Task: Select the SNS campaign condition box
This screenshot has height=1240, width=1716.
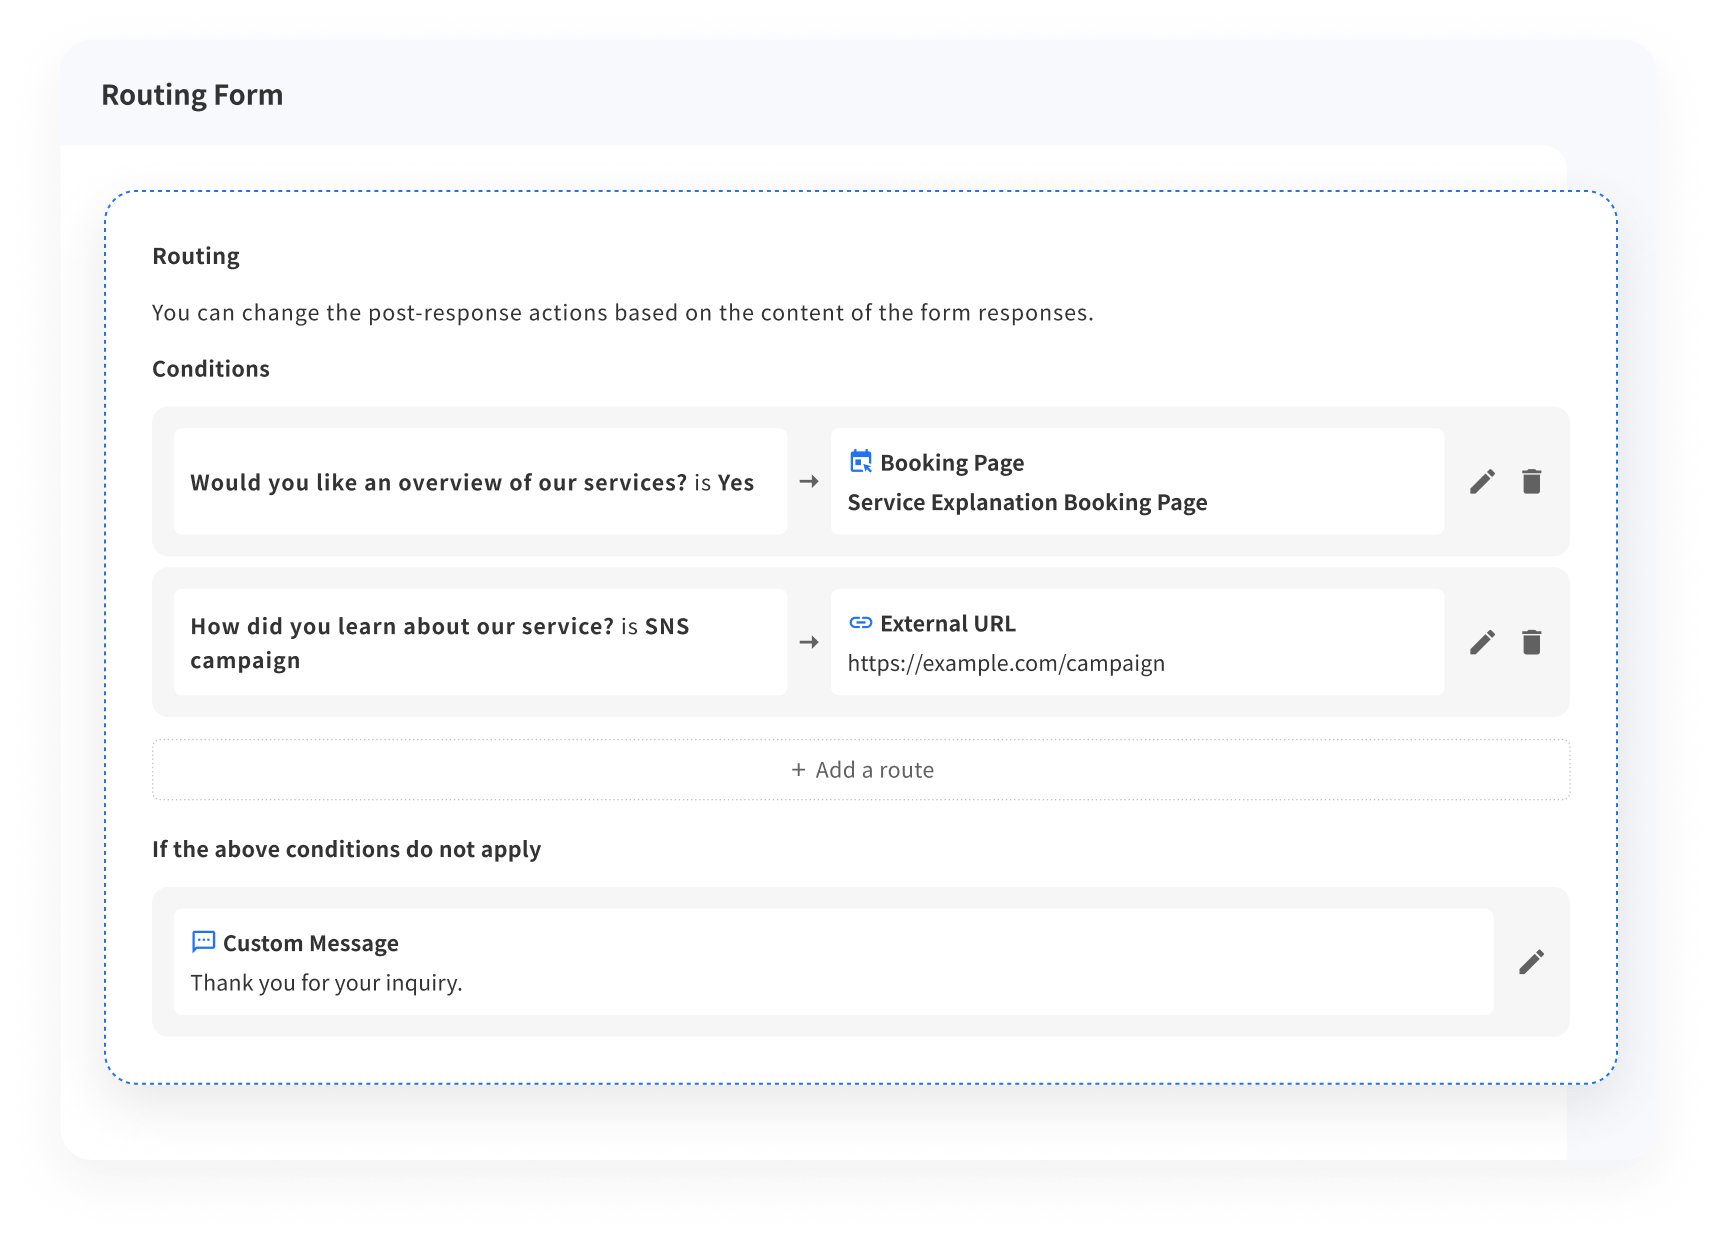Action: (481, 641)
